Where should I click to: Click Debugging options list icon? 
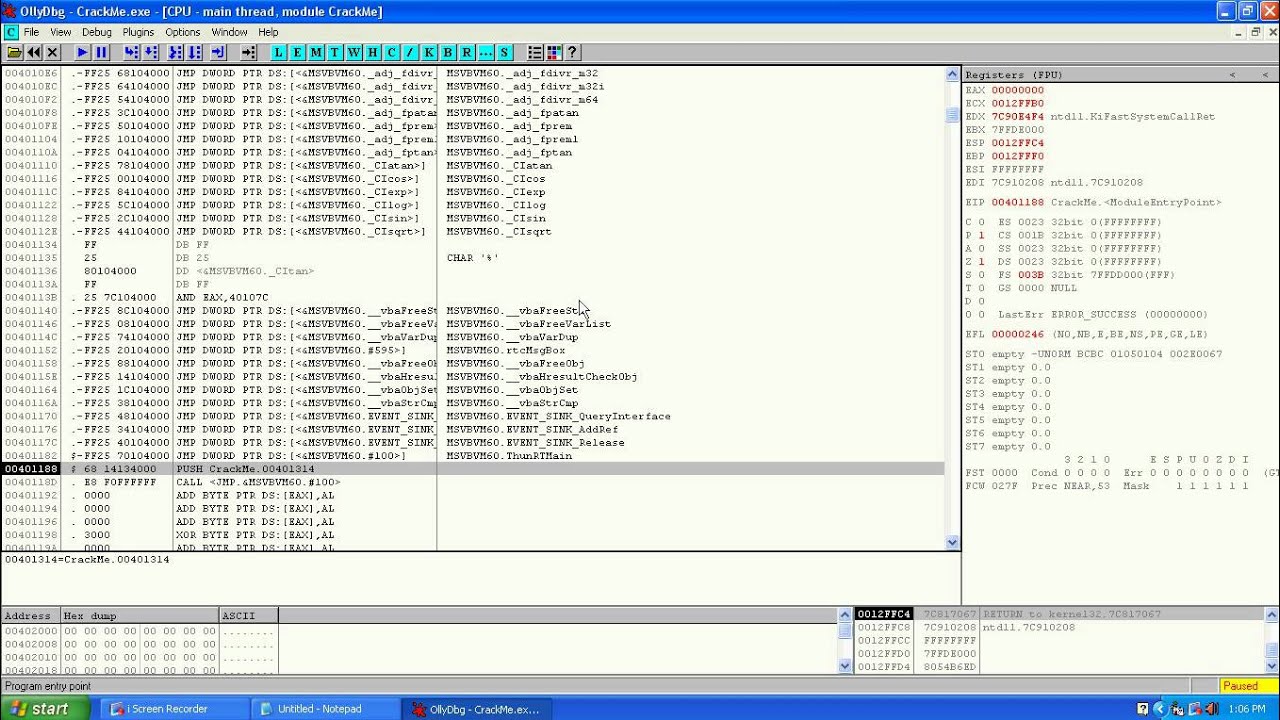pyautogui.click(x=535, y=52)
